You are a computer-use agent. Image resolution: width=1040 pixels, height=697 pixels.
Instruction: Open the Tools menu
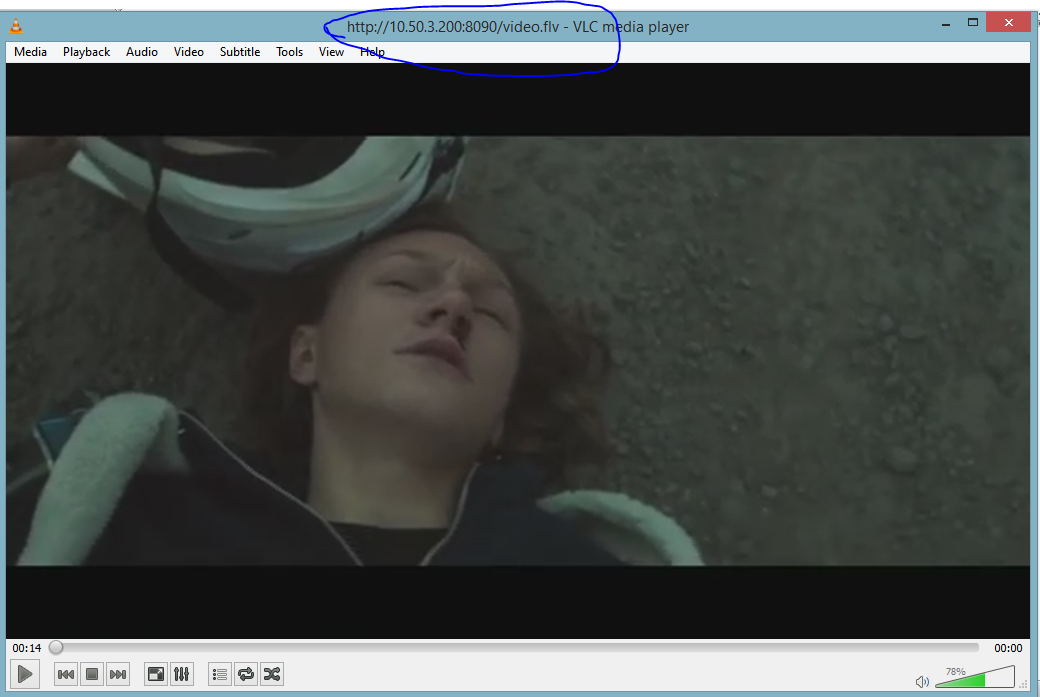point(289,52)
